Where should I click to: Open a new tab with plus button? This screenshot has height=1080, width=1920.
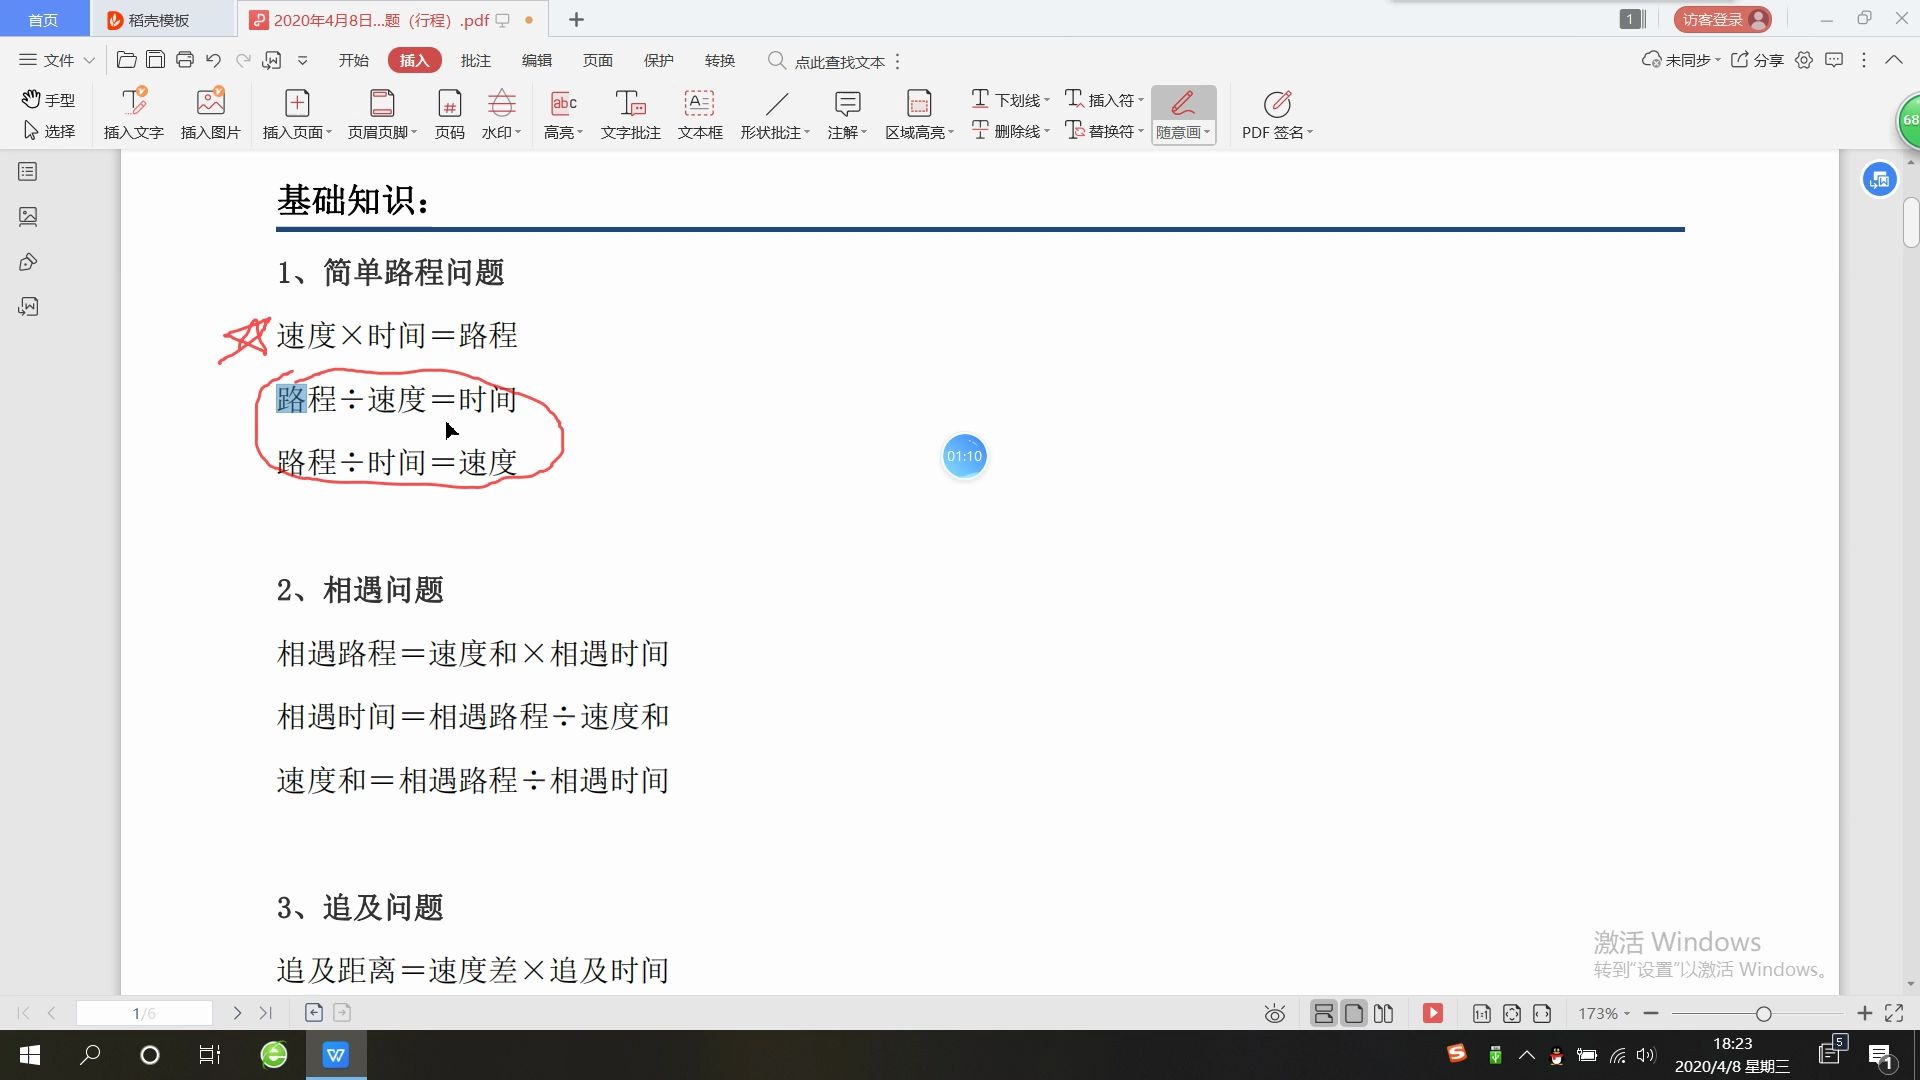click(x=576, y=20)
